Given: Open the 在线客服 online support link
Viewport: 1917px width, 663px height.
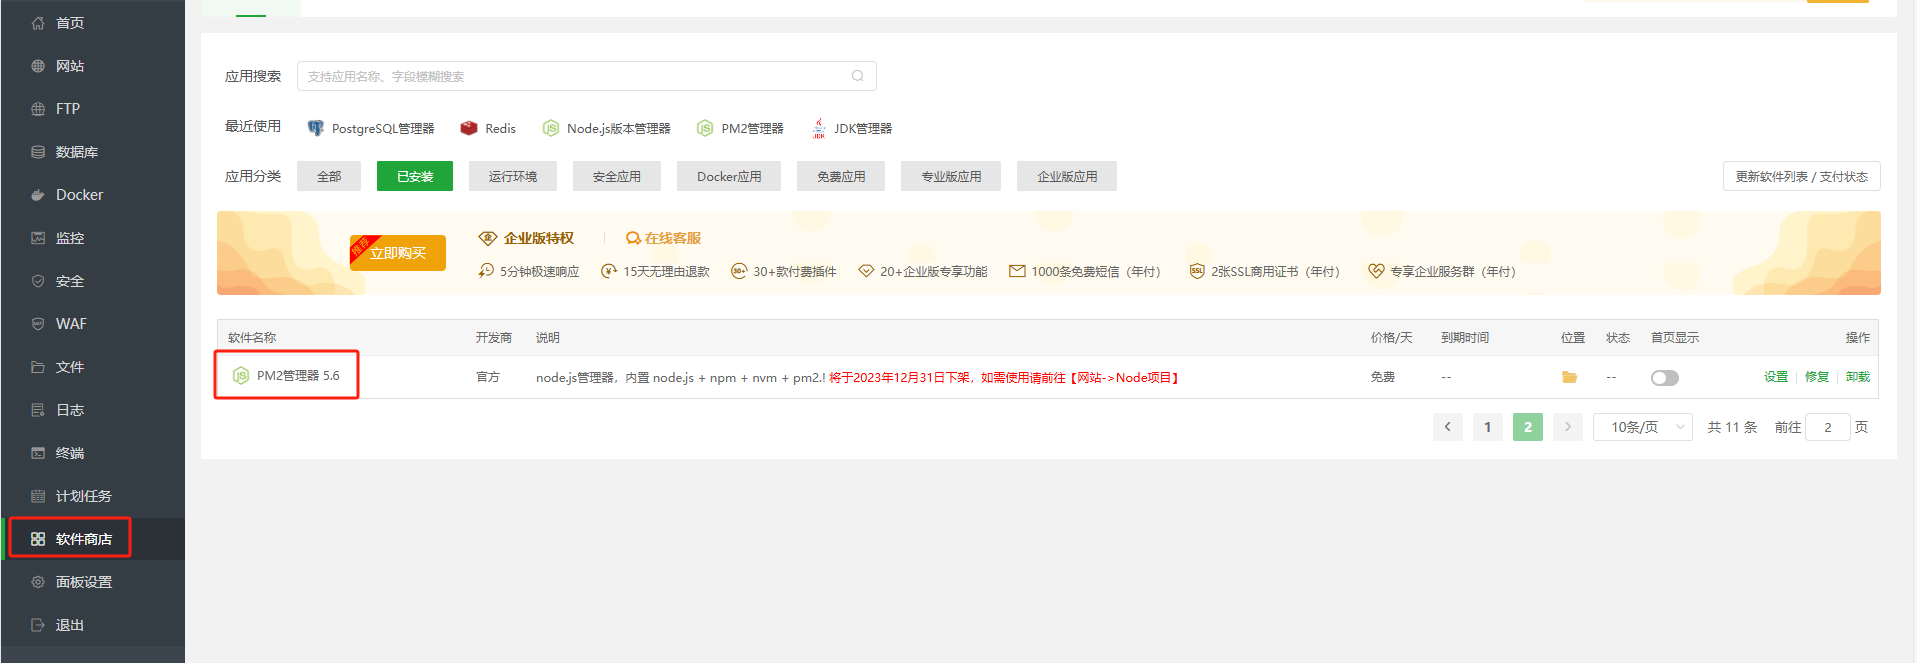Looking at the screenshot, I should pyautogui.click(x=664, y=238).
